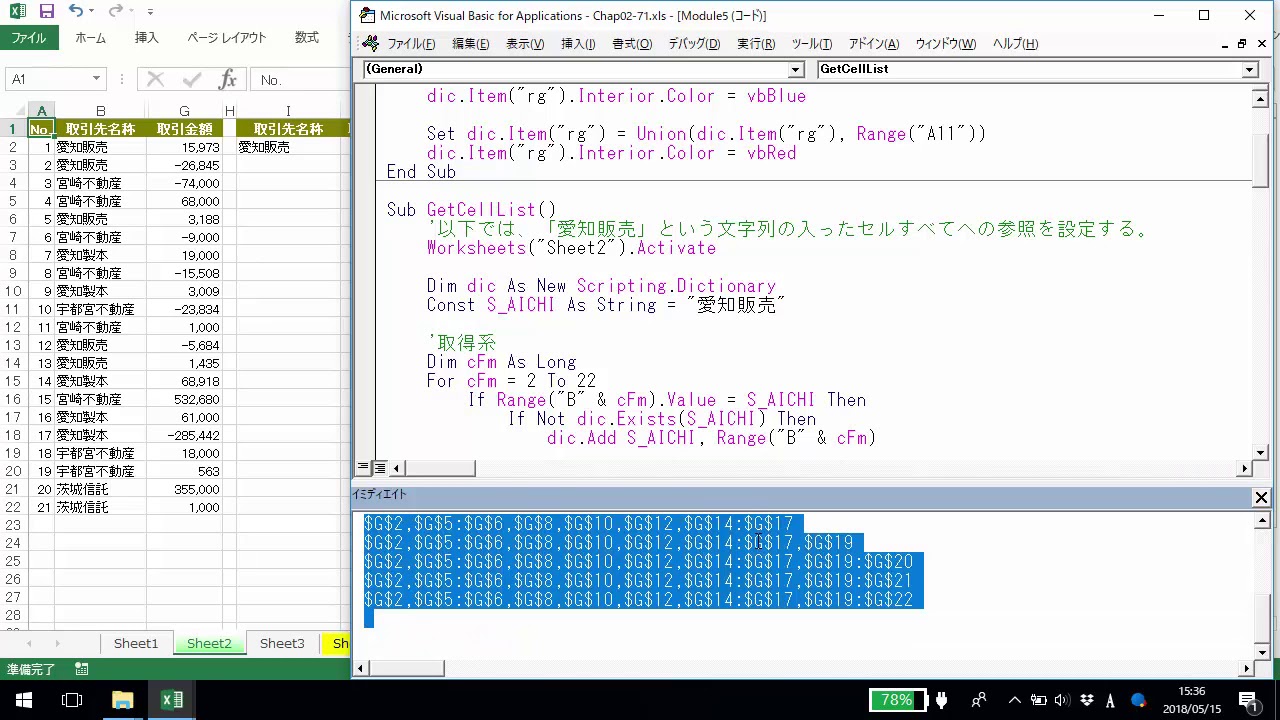
Task: Switch to Procedure View in code window
Action: click(x=364, y=468)
